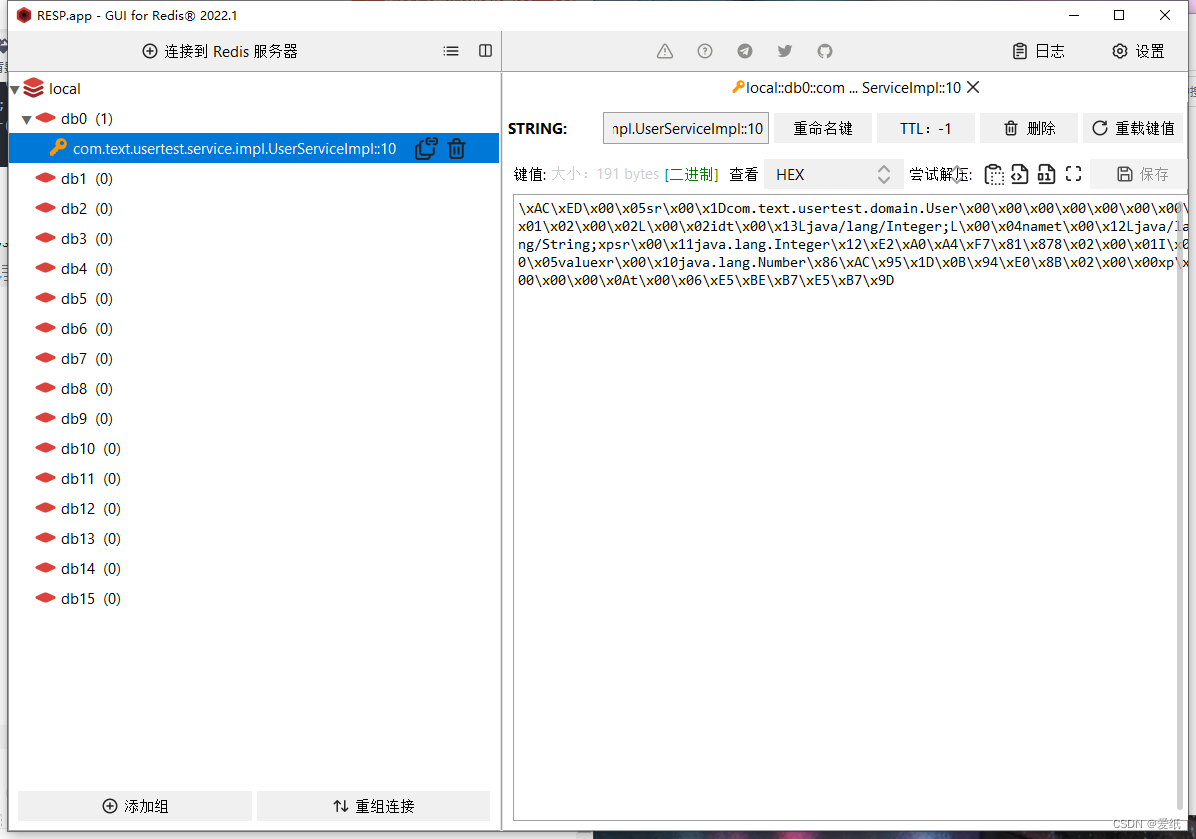Image resolution: width=1196 pixels, height=839 pixels.
Task: Collapse the db0 database node
Action: pos(27,118)
